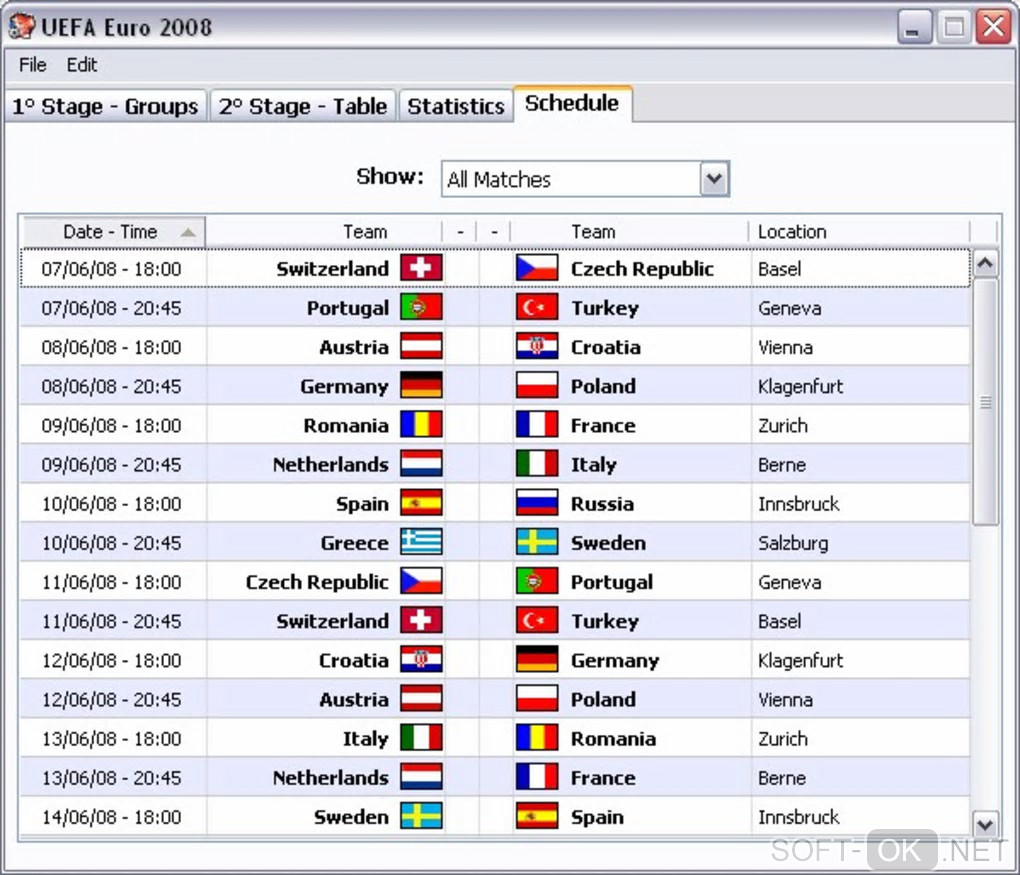Click the UEFA Euro 2008 title bar icon
Image resolution: width=1020 pixels, height=875 pixels.
point(21,26)
